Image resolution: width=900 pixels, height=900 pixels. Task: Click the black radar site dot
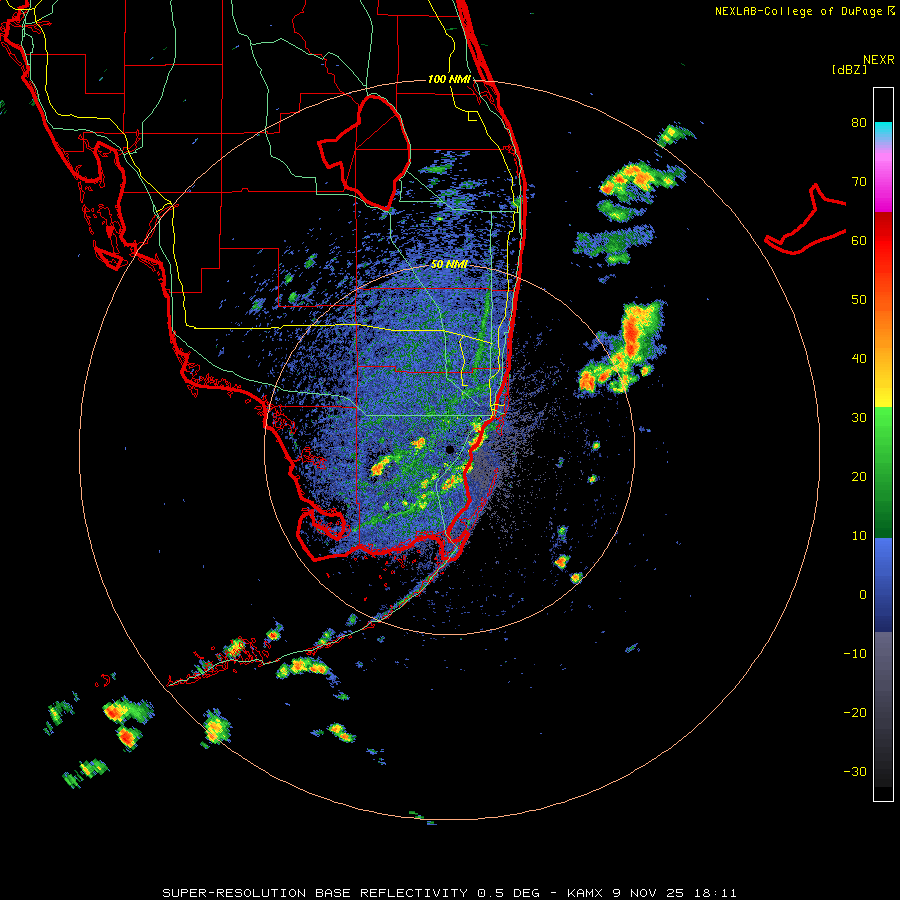click(449, 449)
